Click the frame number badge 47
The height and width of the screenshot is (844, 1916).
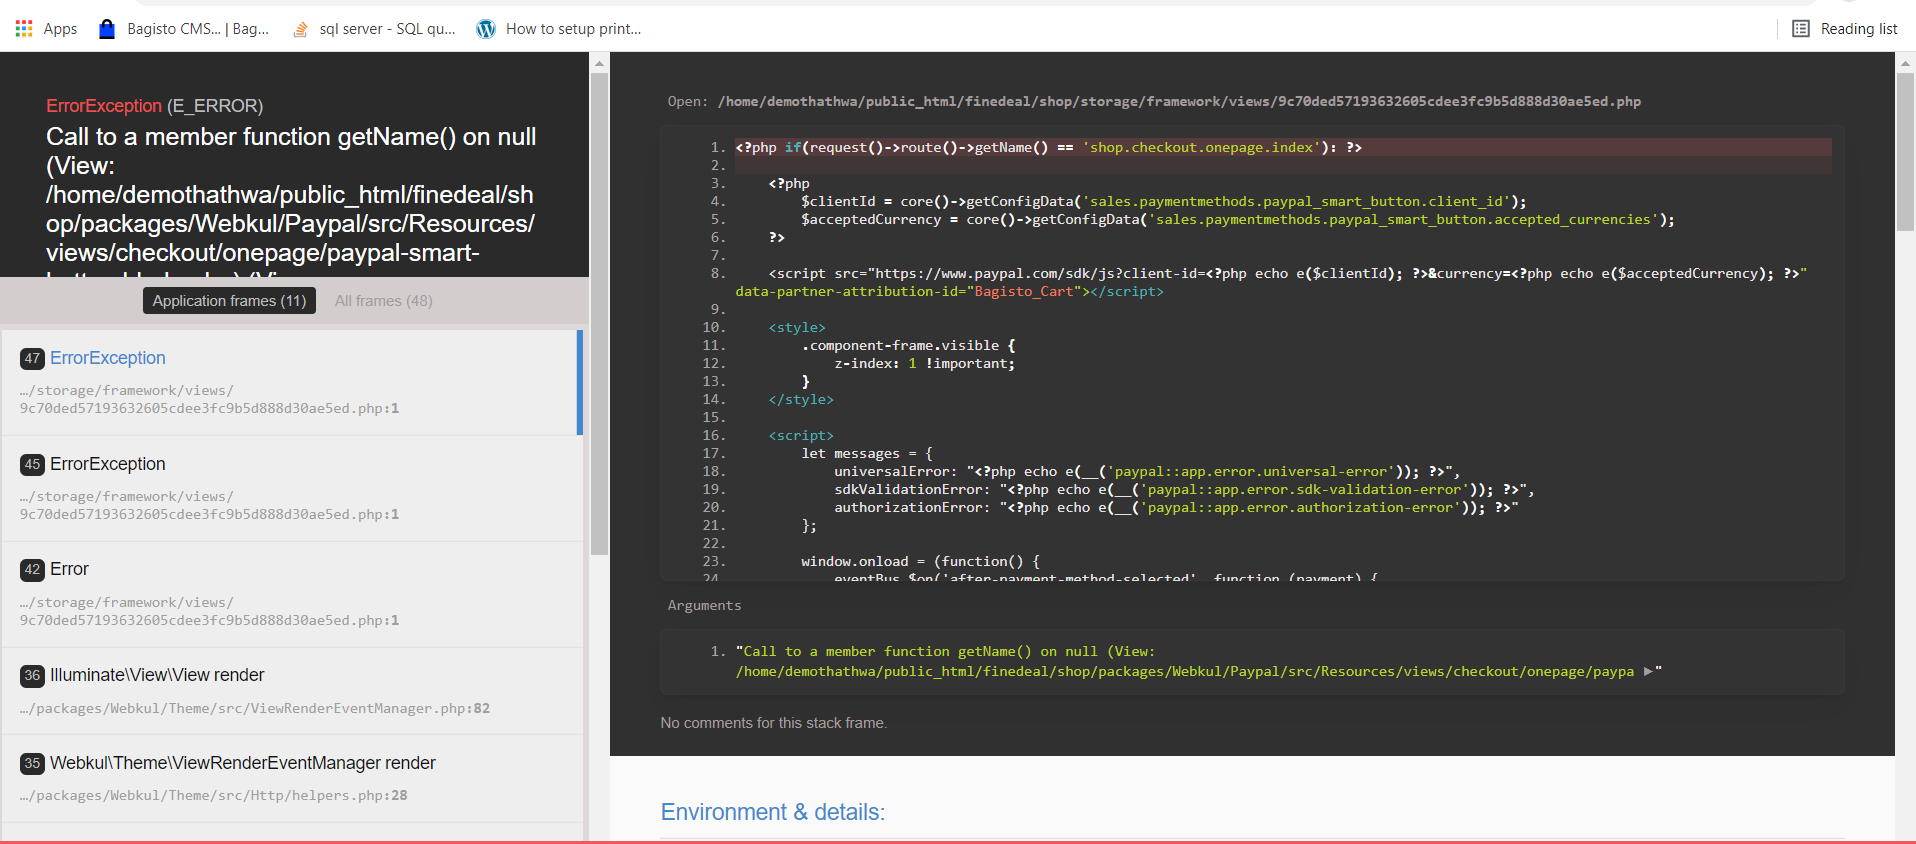pyautogui.click(x=32, y=358)
